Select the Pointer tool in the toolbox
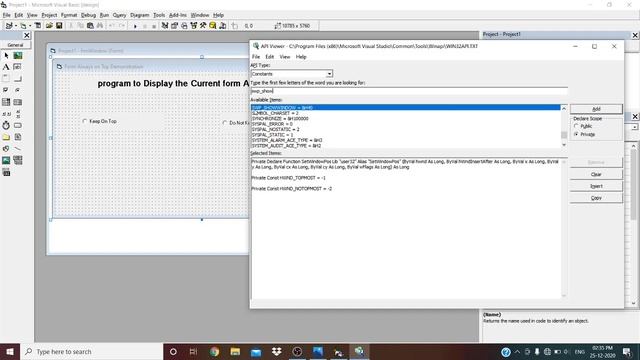 6,56
